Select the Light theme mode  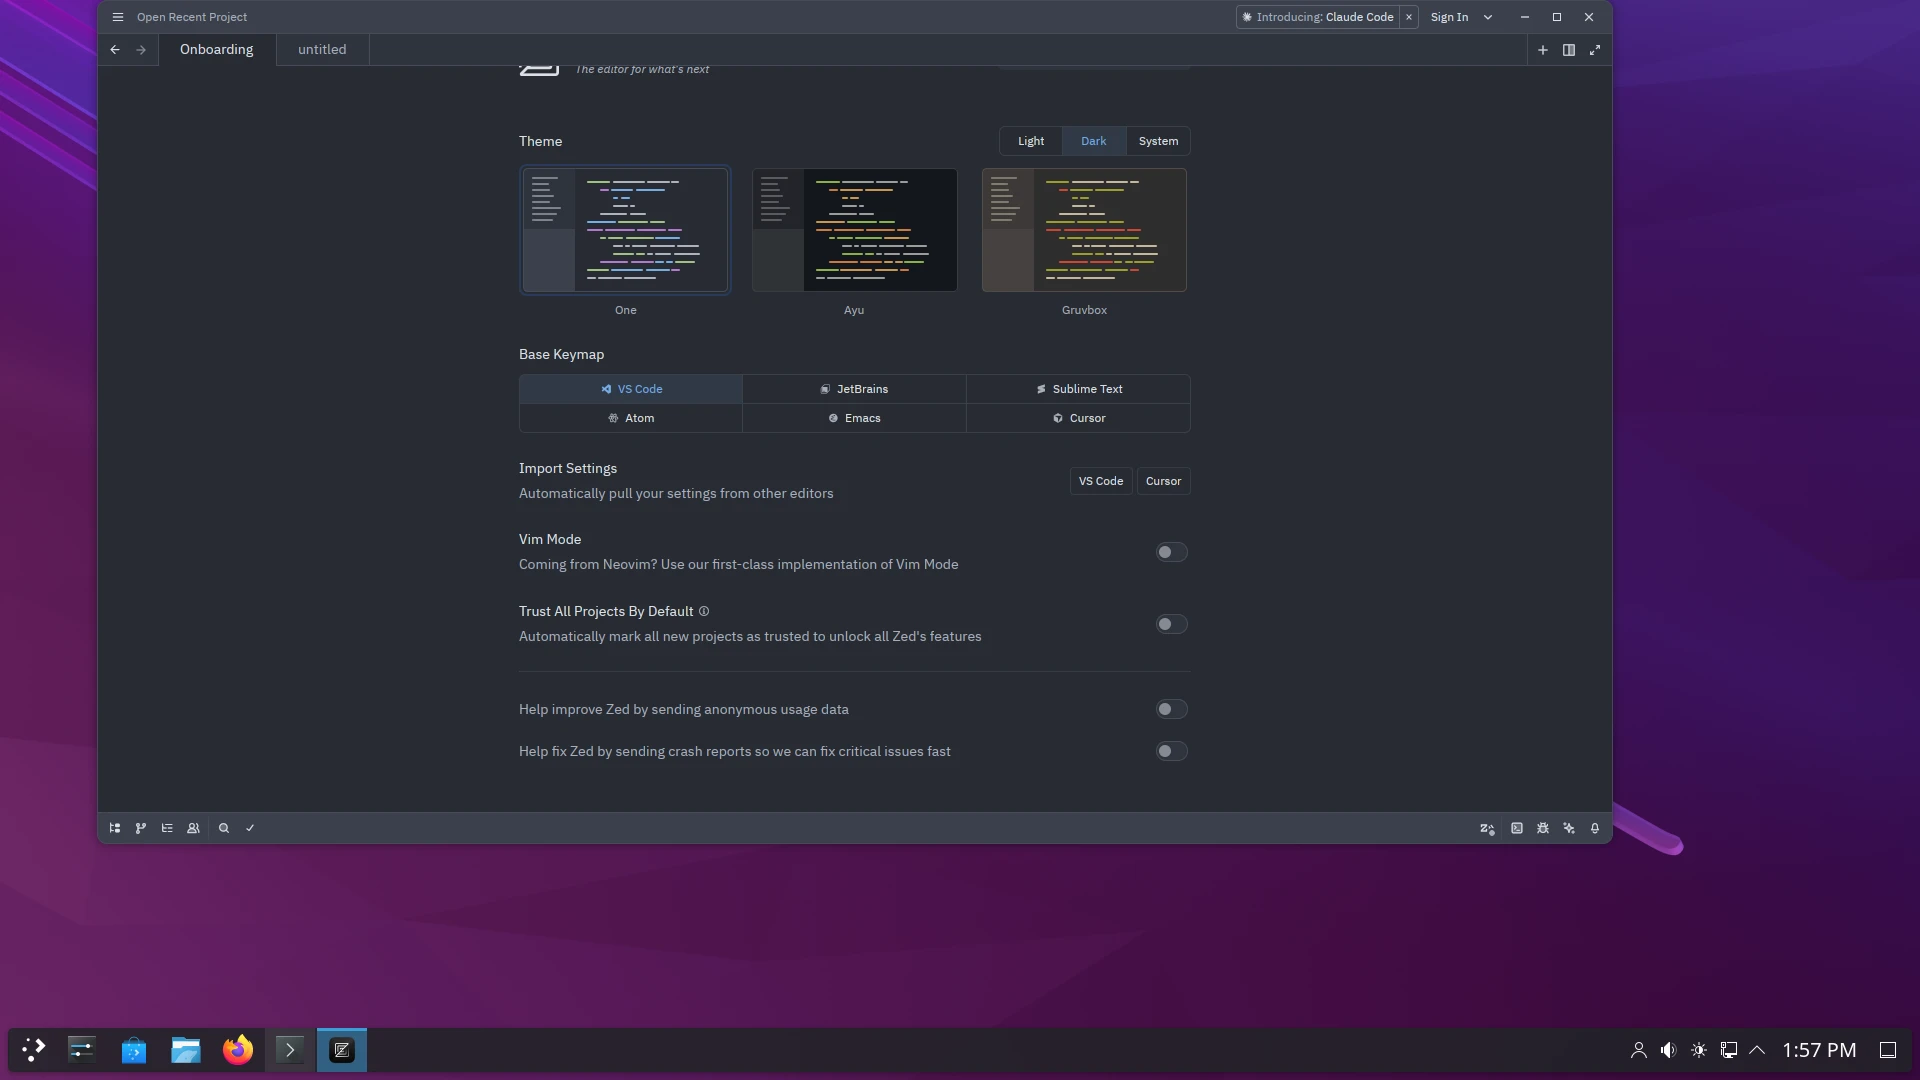tap(1030, 141)
